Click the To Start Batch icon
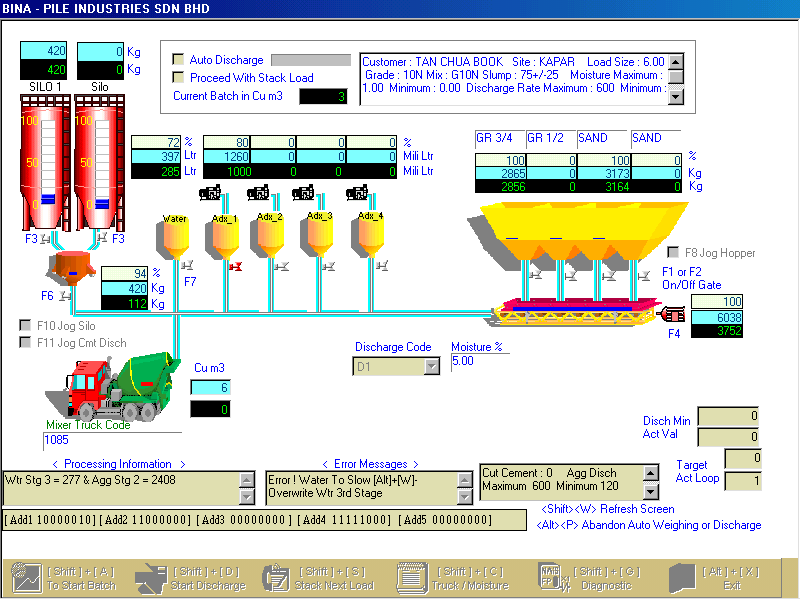Viewport: 800px width, 600px height. pos(26,577)
